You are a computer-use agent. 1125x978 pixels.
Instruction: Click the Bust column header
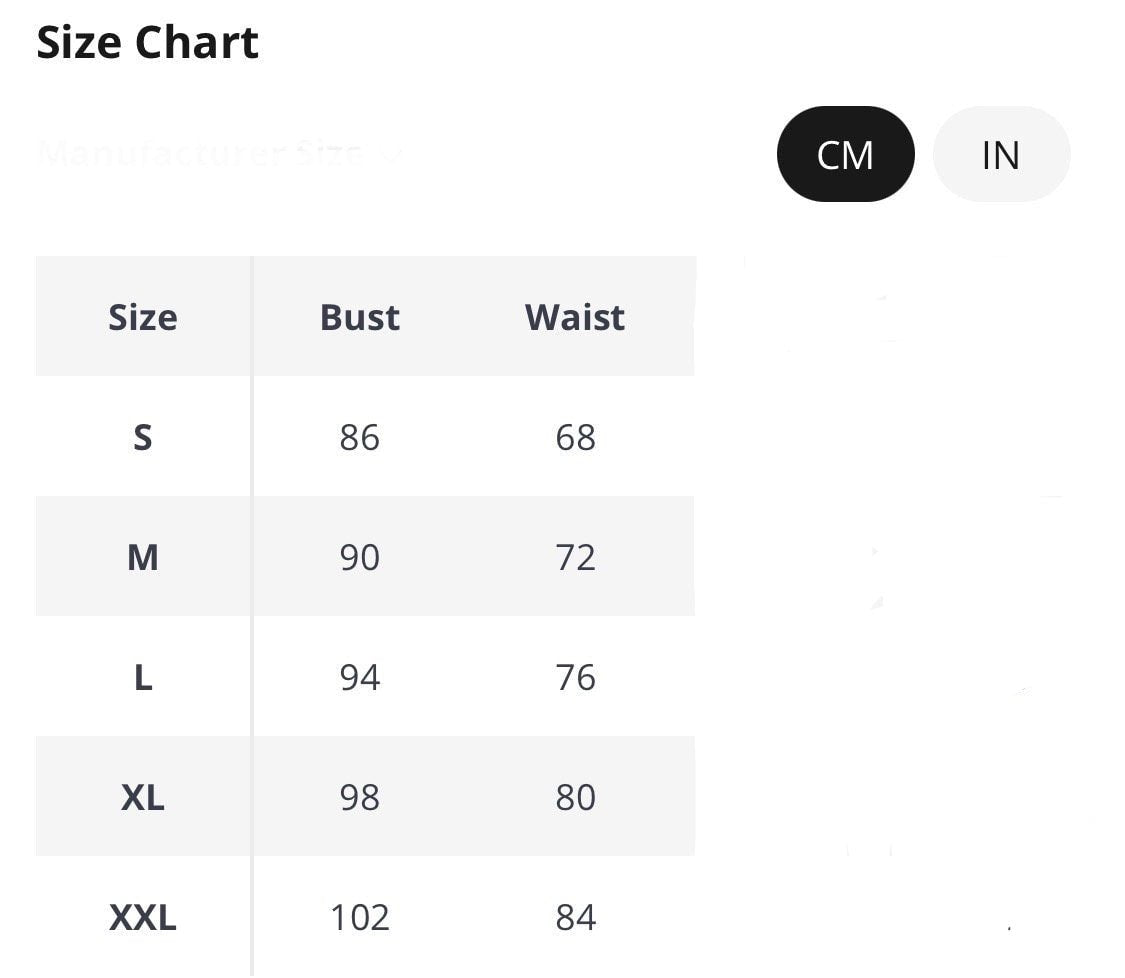pyautogui.click(x=359, y=317)
